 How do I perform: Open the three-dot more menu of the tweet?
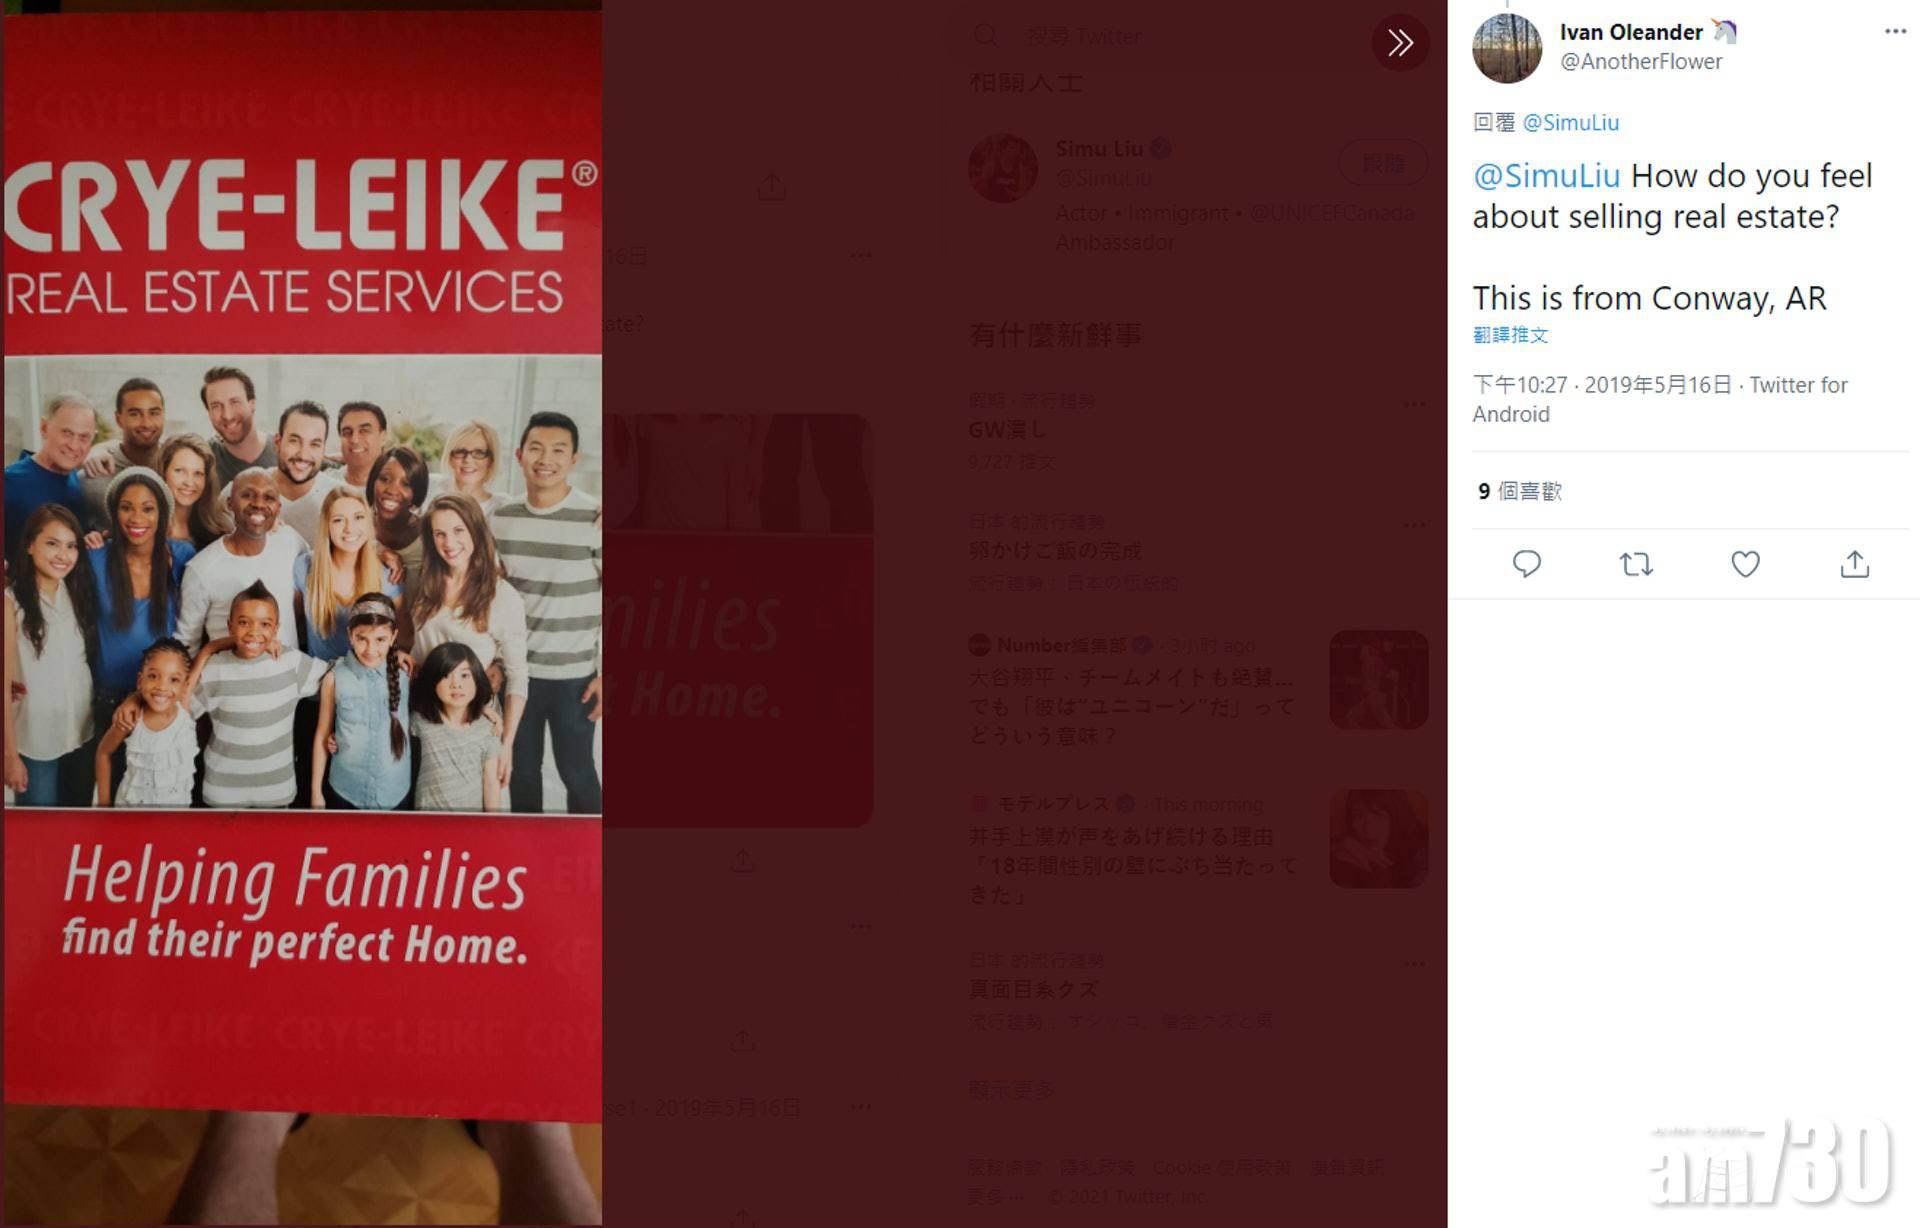pyautogui.click(x=1895, y=31)
